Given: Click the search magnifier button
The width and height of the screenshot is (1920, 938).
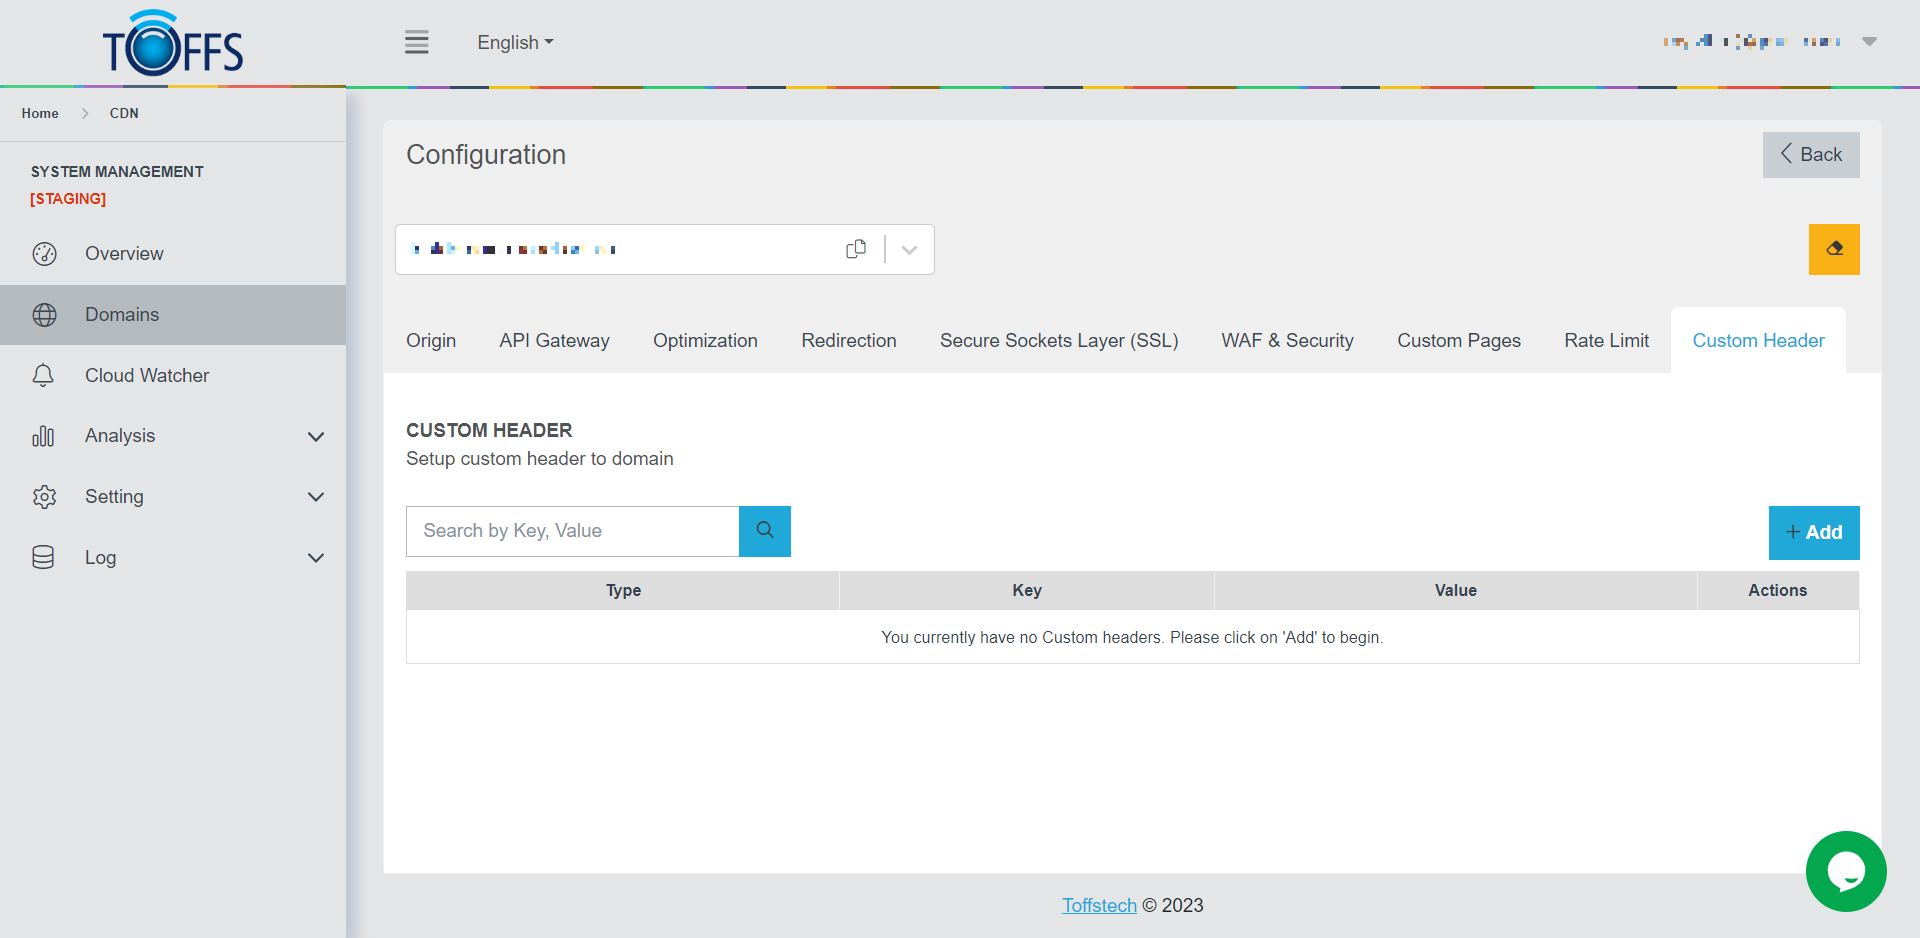Looking at the screenshot, I should pyautogui.click(x=764, y=531).
